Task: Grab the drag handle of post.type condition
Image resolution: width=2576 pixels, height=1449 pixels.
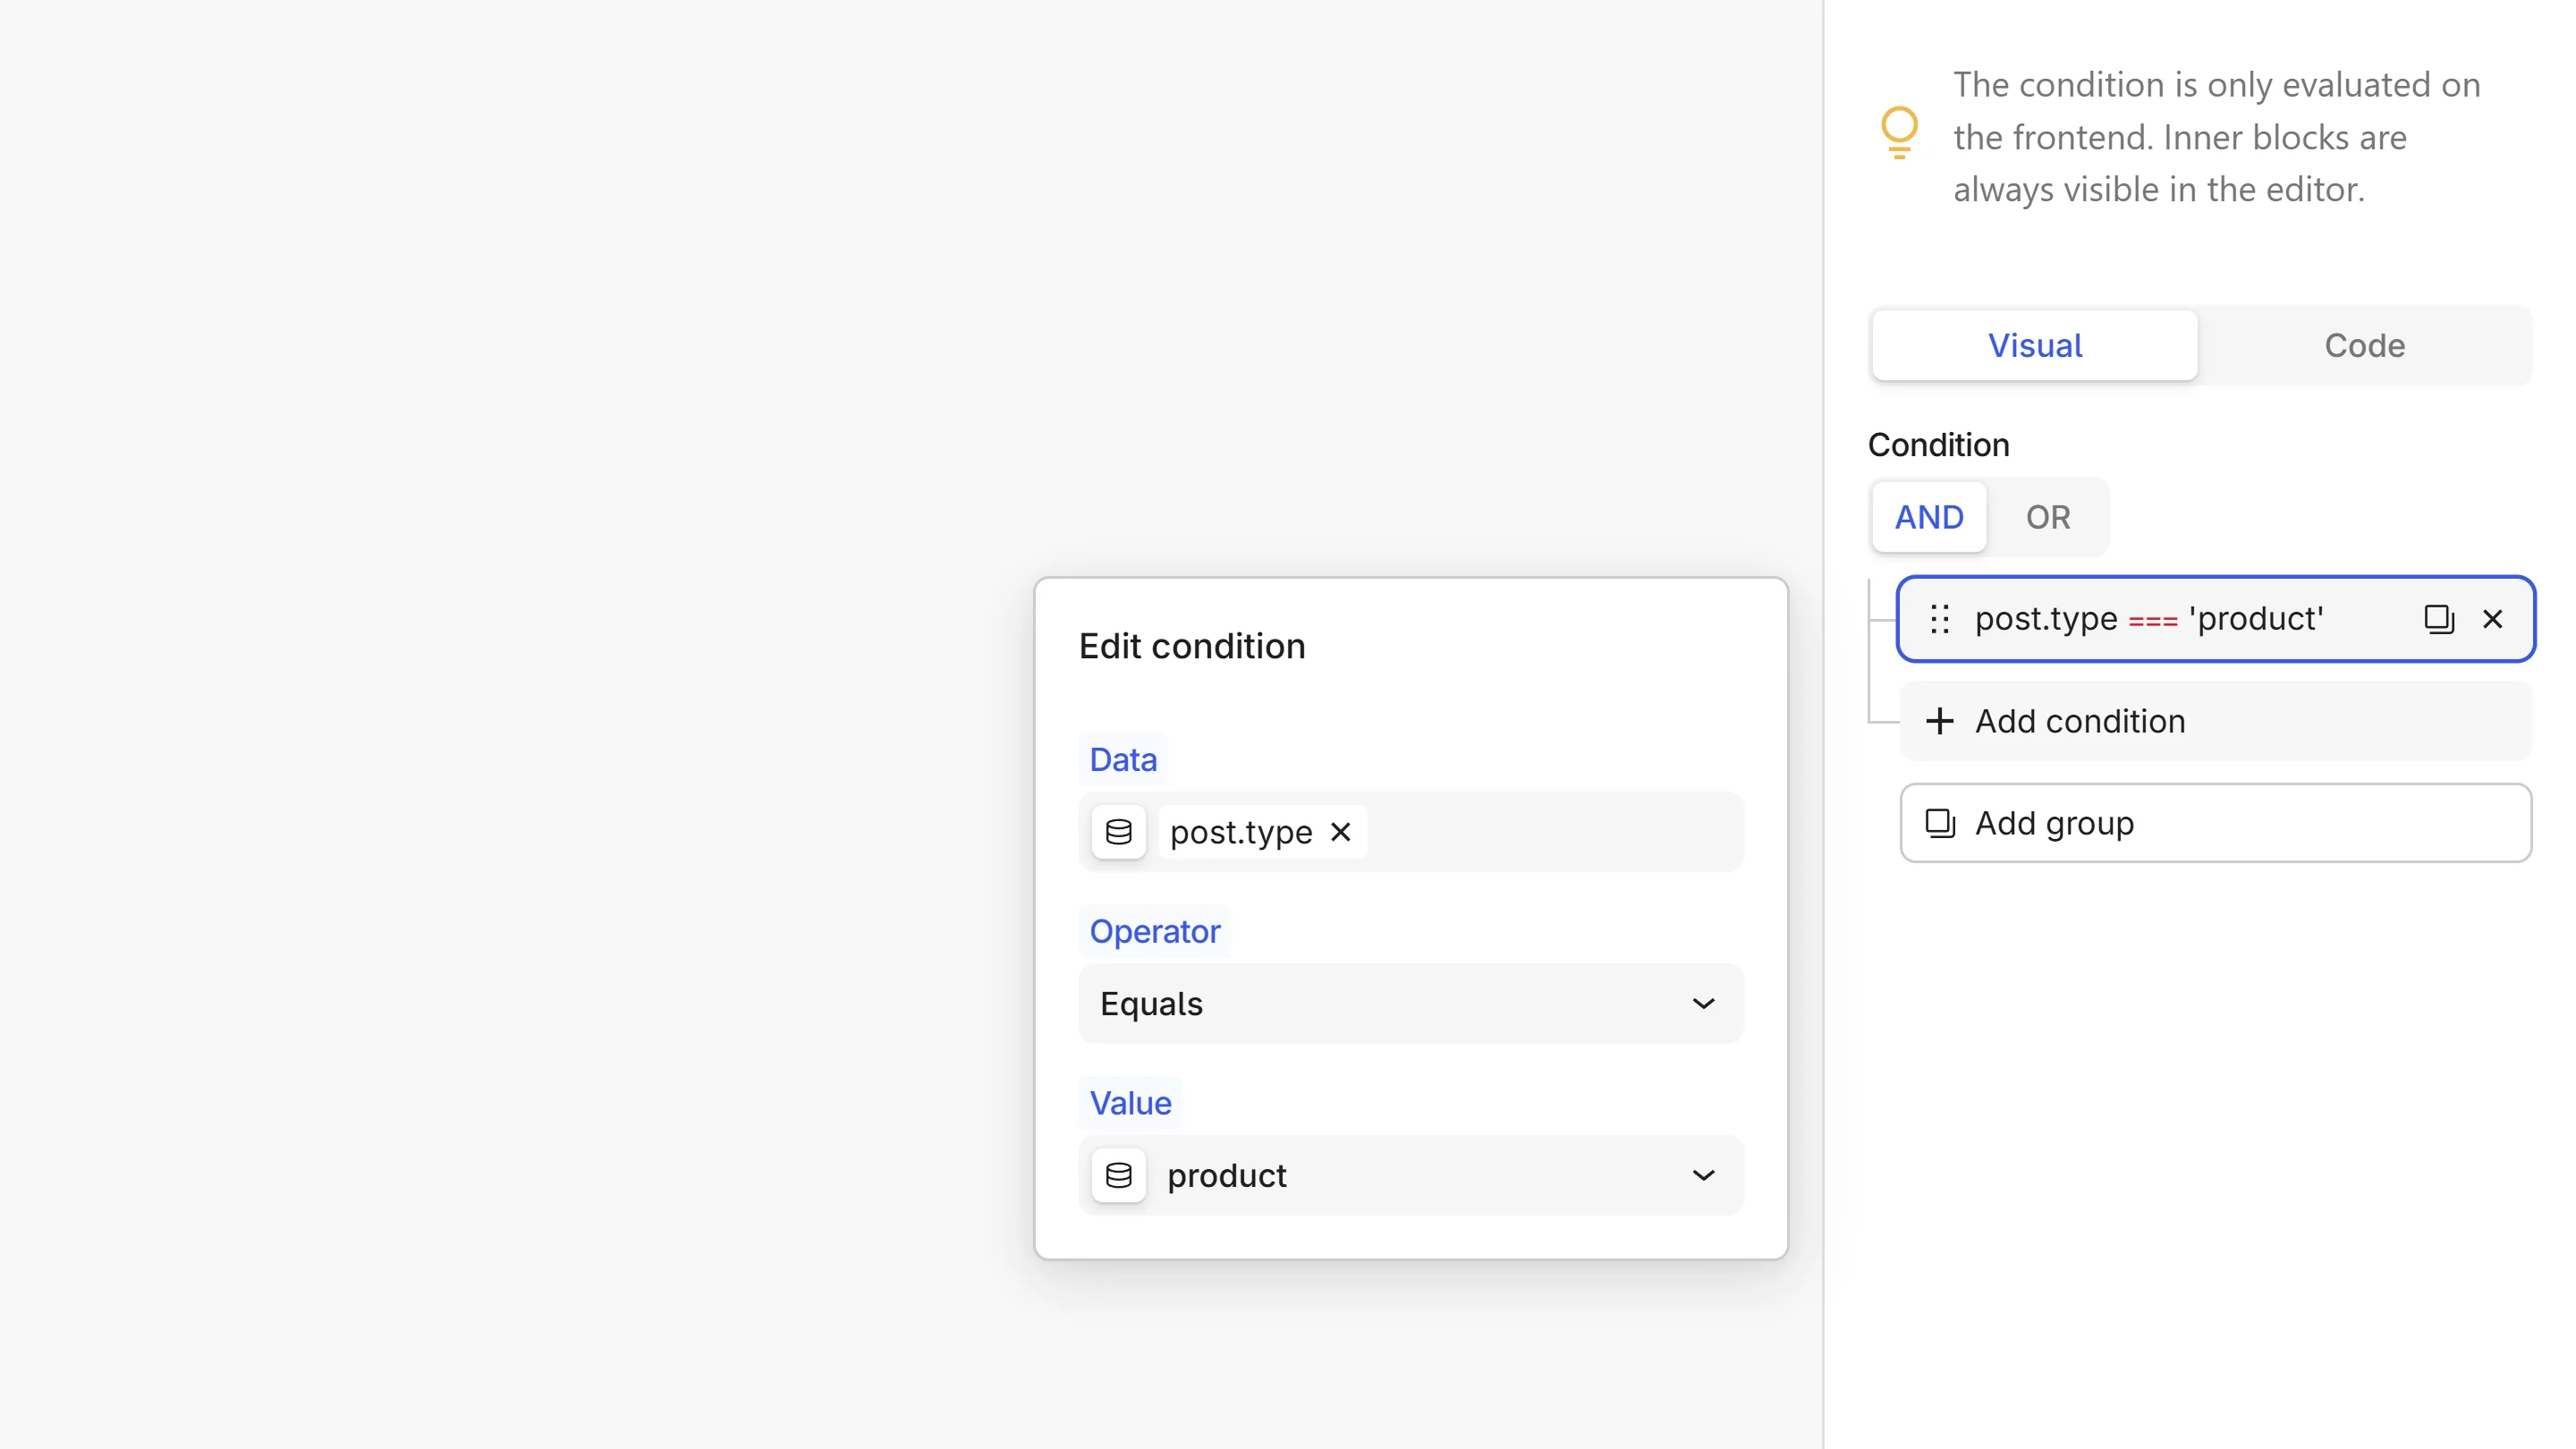Action: tap(1940, 619)
